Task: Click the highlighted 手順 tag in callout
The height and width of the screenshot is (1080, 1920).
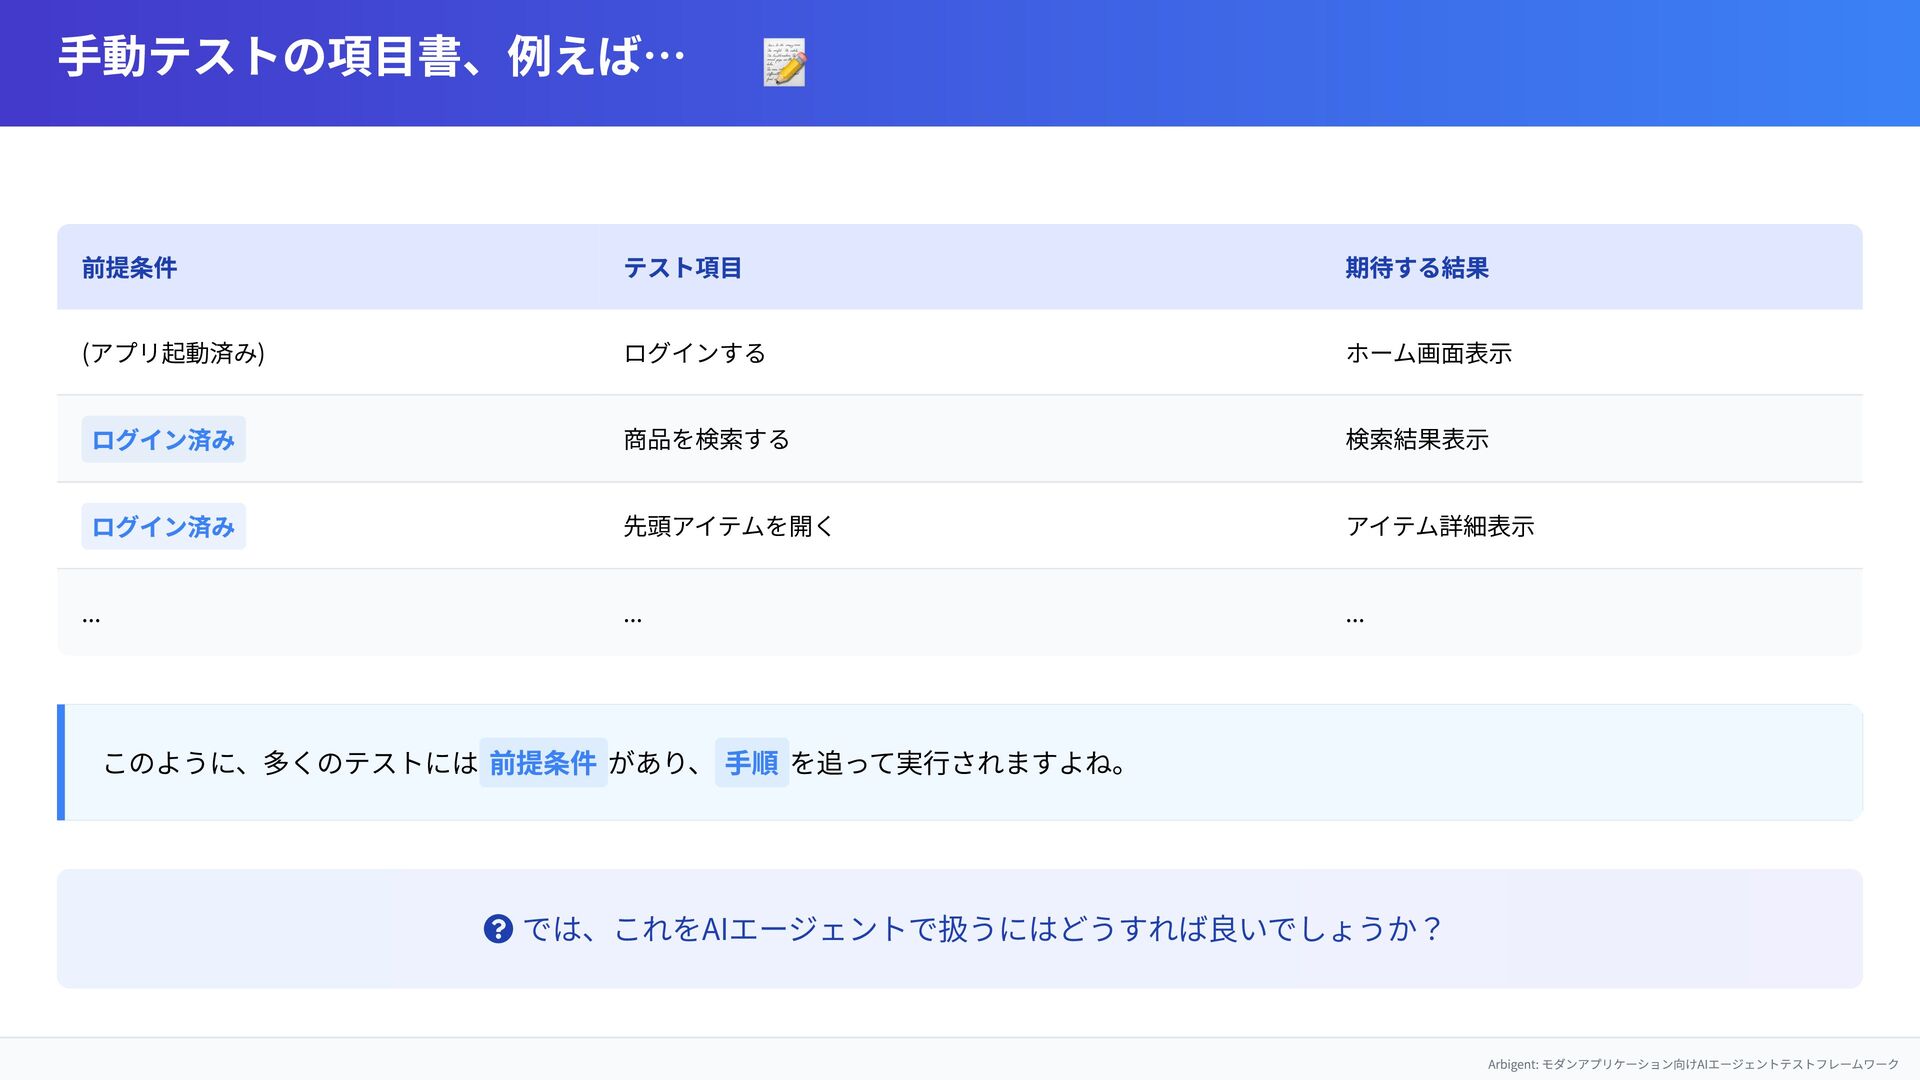Action: click(x=751, y=763)
